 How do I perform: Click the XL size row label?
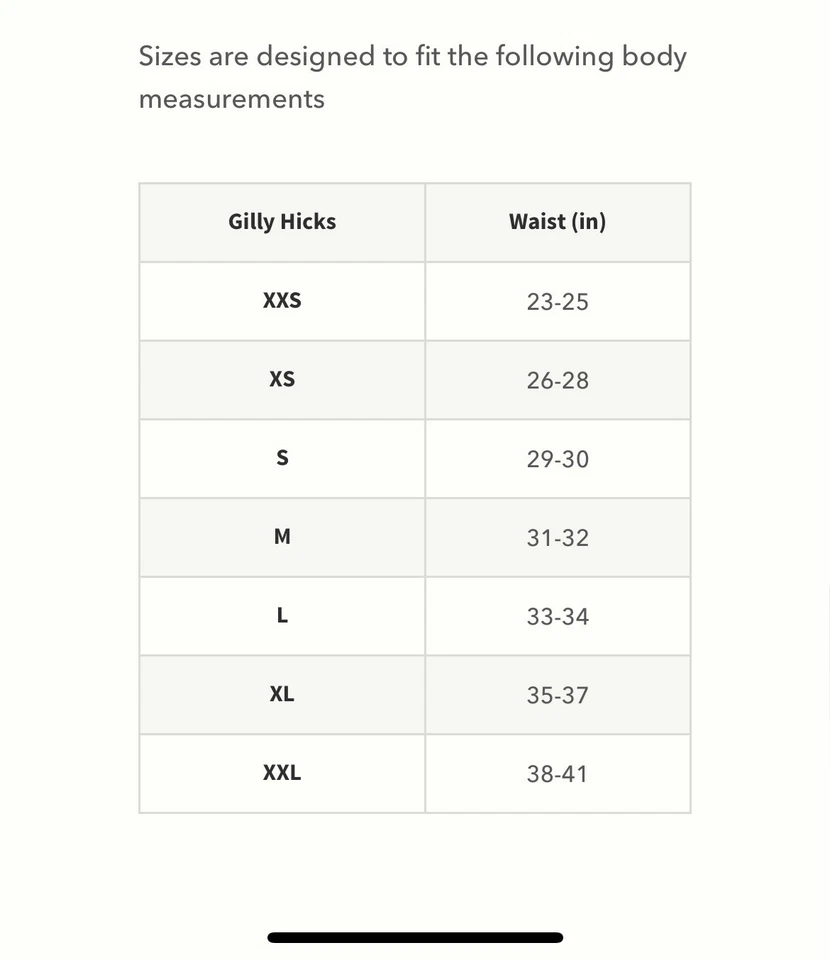coord(282,694)
